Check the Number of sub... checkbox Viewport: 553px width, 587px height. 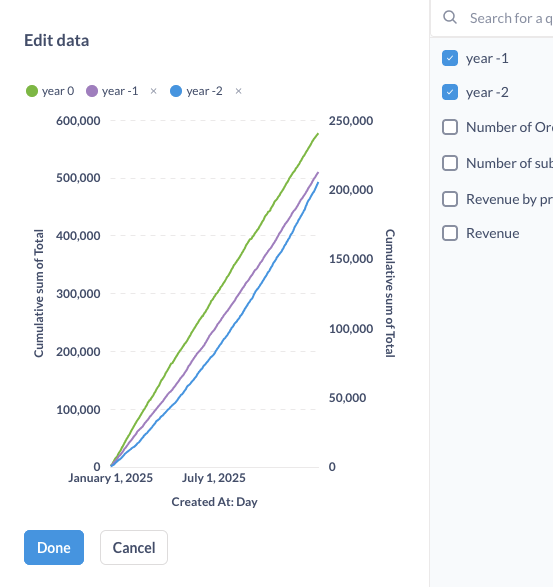tap(450, 163)
